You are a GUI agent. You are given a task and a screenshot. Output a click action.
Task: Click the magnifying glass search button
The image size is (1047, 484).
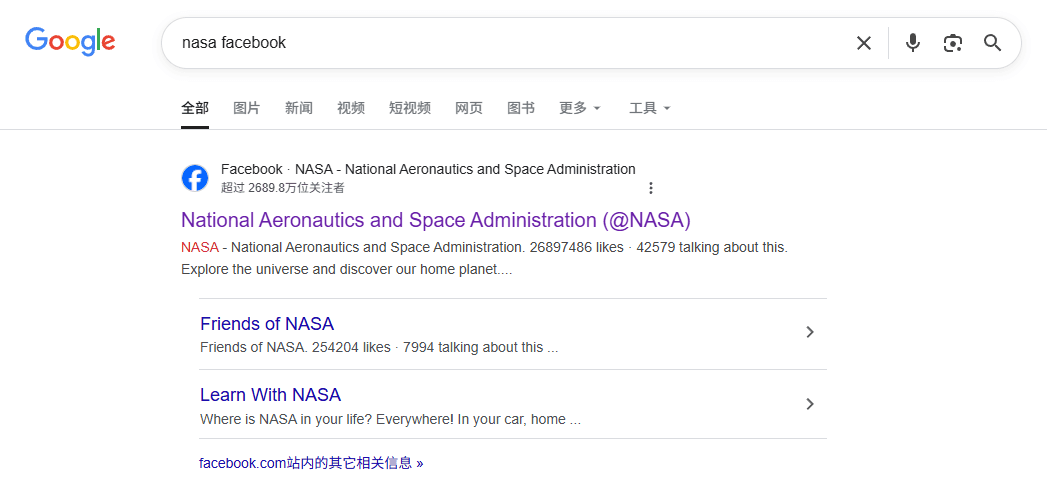pos(992,43)
